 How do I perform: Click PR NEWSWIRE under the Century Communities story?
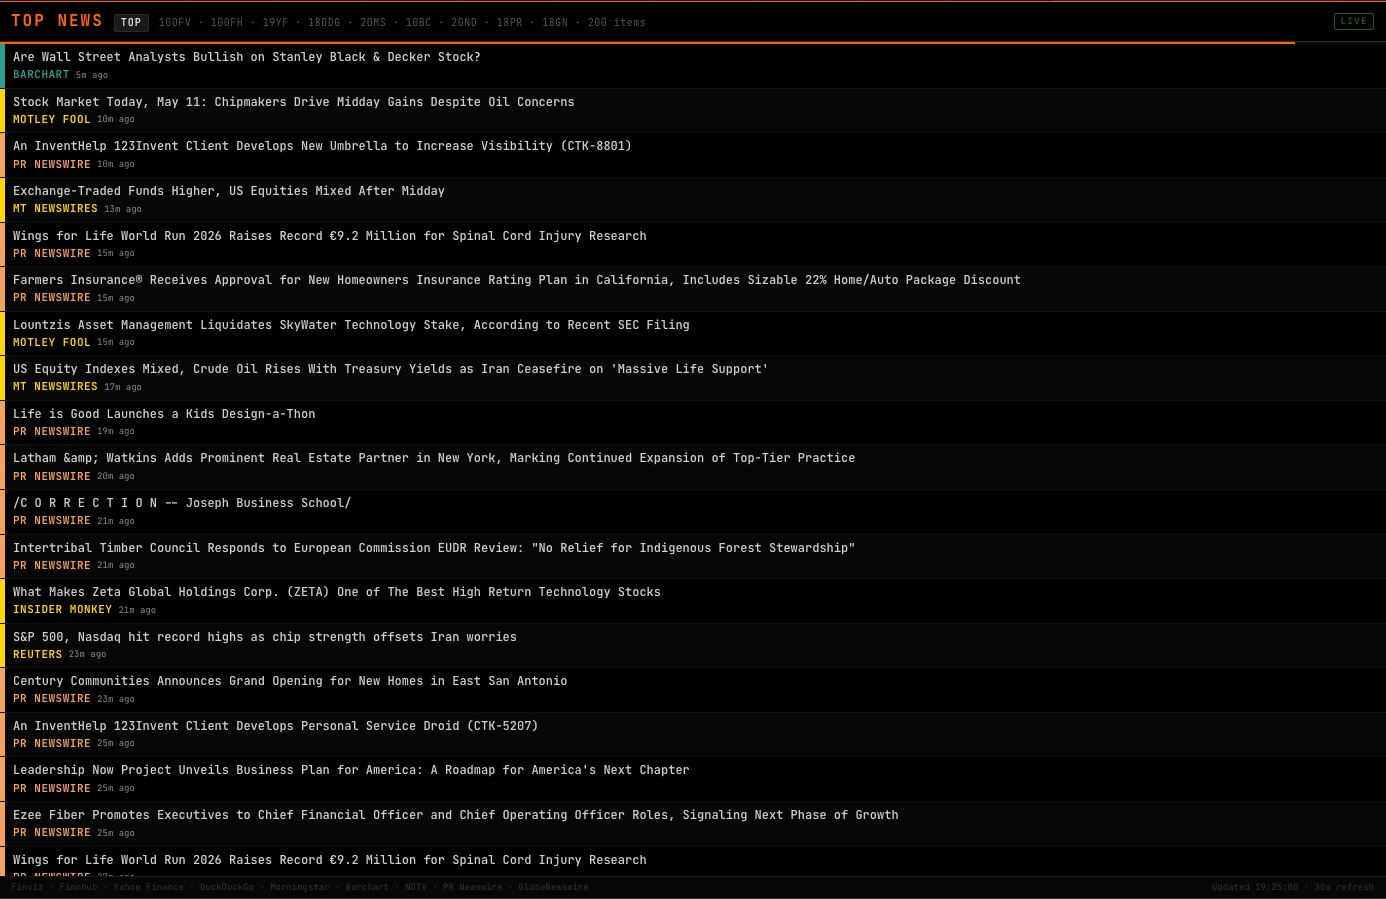[x=52, y=699]
